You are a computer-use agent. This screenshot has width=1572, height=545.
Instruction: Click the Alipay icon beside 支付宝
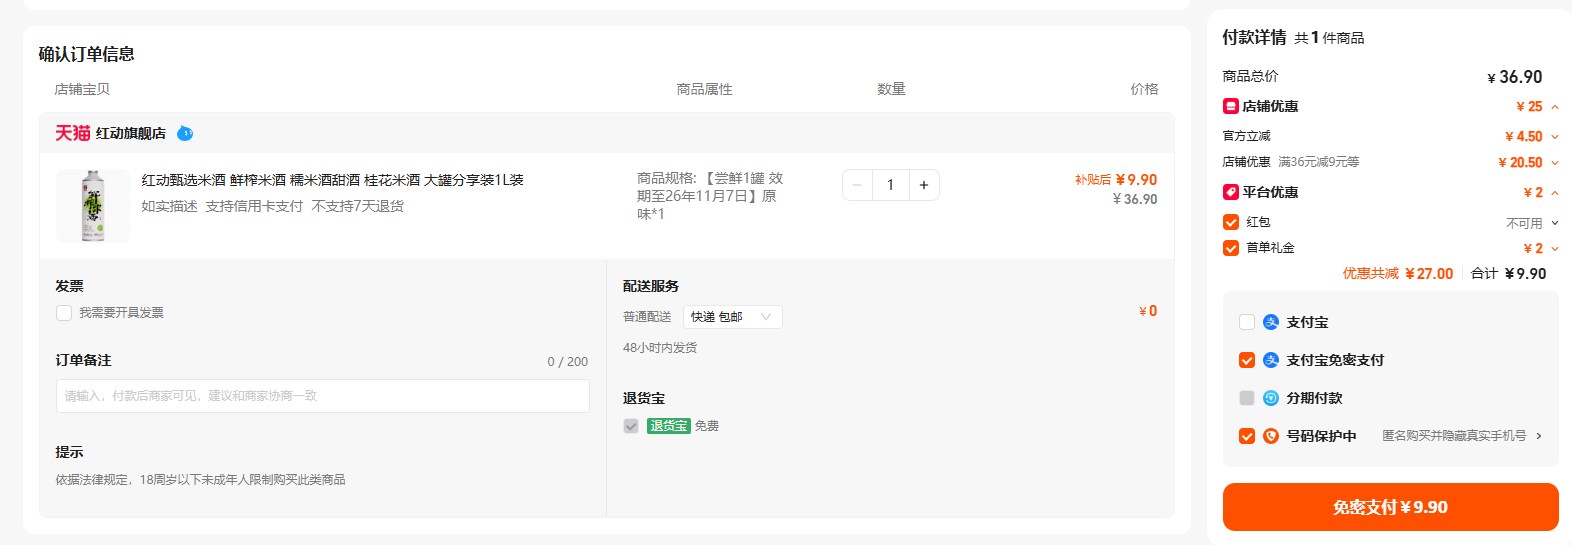[1271, 322]
